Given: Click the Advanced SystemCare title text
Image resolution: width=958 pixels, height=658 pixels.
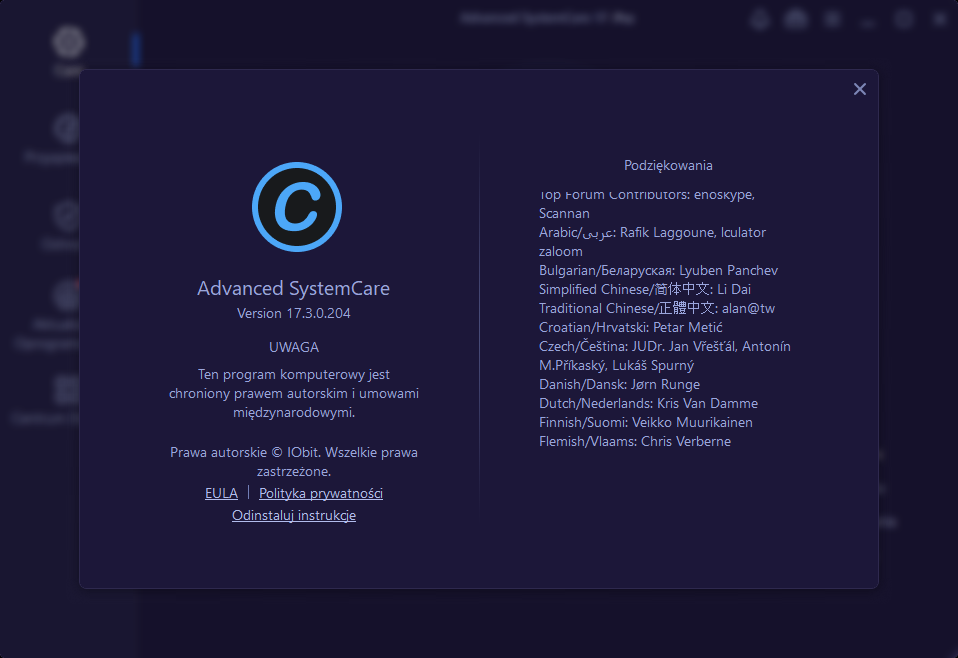Looking at the screenshot, I should (x=293, y=288).
